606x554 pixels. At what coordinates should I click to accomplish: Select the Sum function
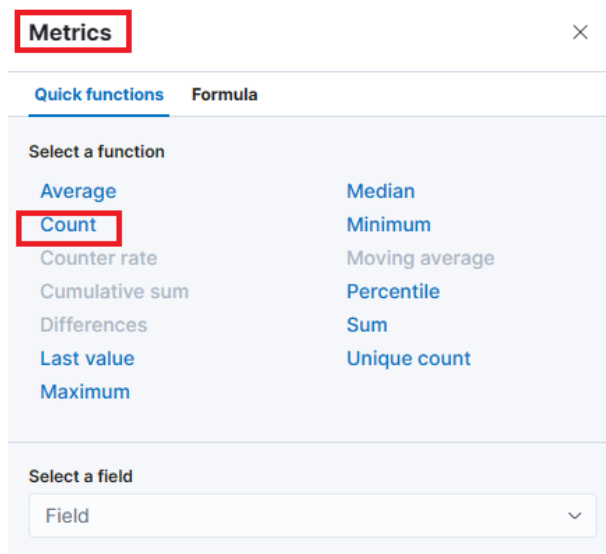pyautogui.click(x=367, y=325)
